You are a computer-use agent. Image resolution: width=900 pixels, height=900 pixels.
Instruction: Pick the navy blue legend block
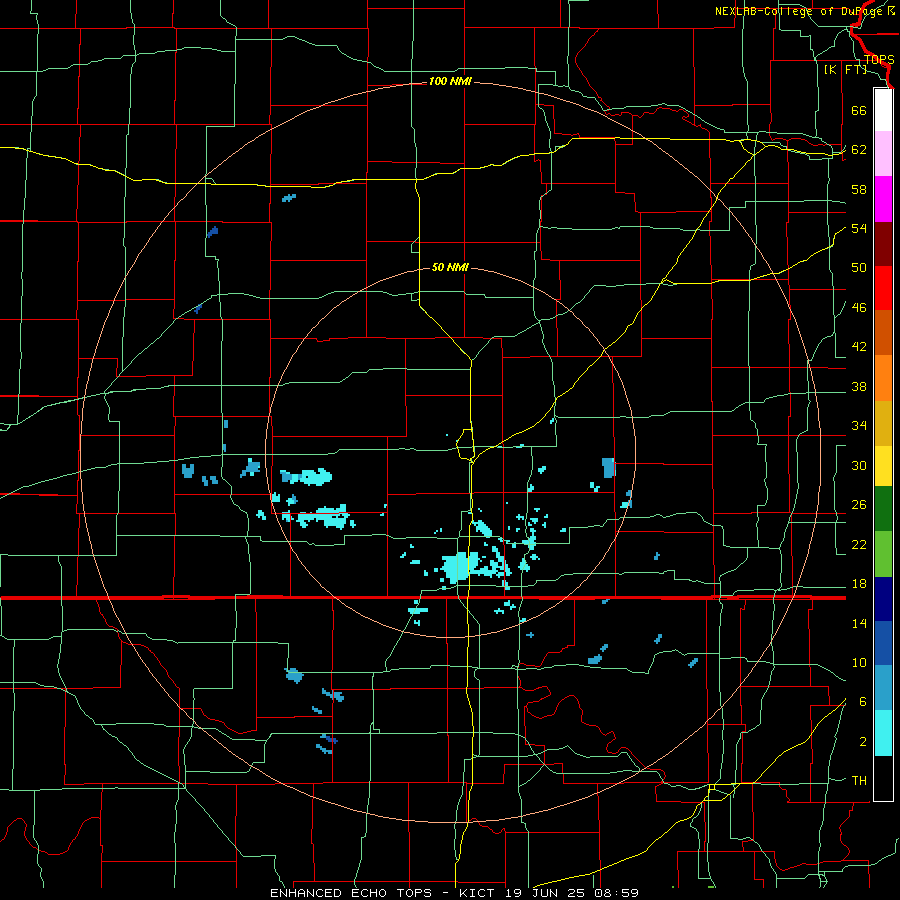tap(883, 599)
